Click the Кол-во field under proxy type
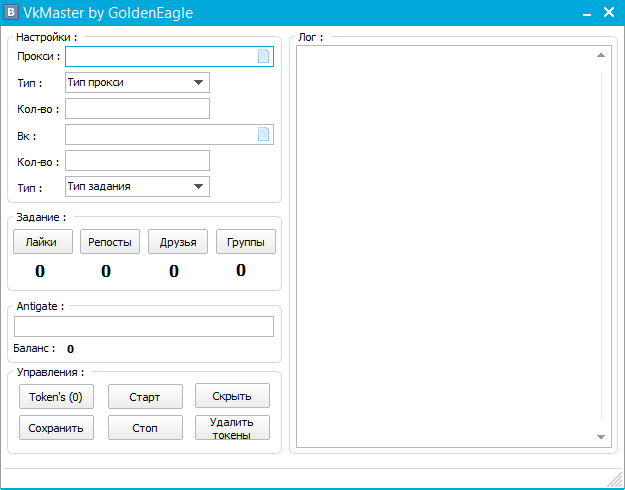Image resolution: width=625 pixels, height=490 pixels. 137,108
